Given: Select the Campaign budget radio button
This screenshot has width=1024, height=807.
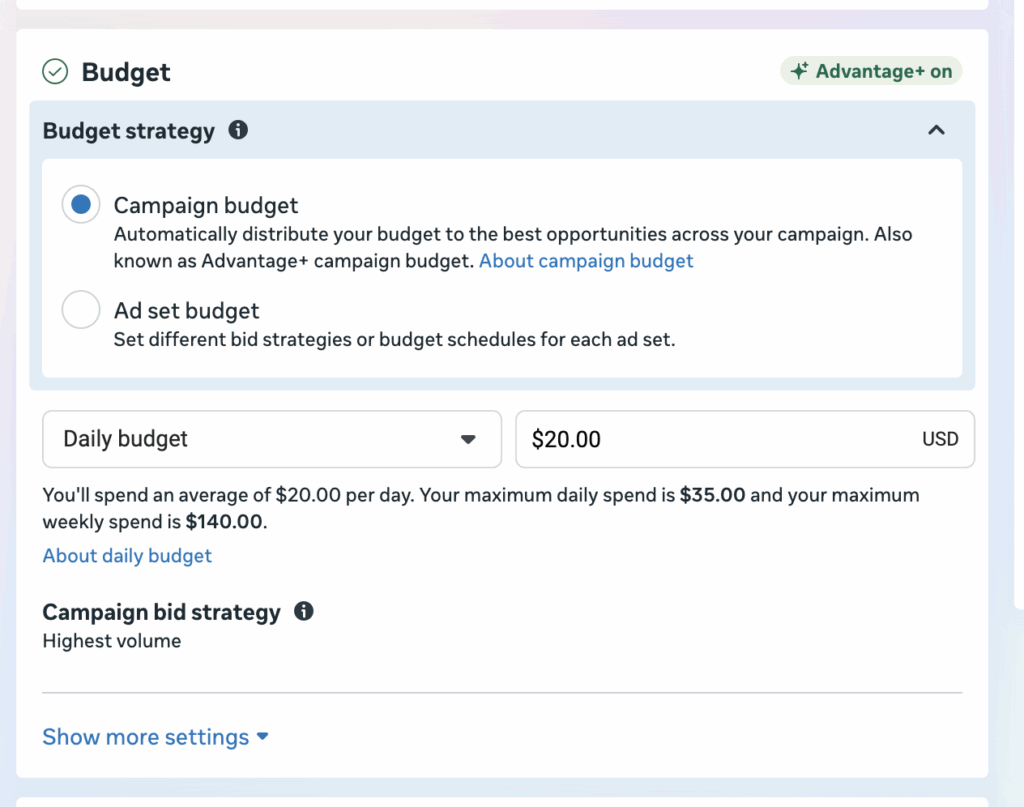Looking at the screenshot, I should click(x=81, y=204).
